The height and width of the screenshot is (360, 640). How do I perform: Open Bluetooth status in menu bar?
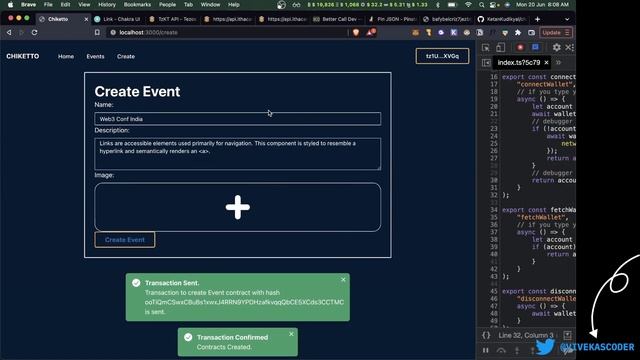(x=438, y=4)
